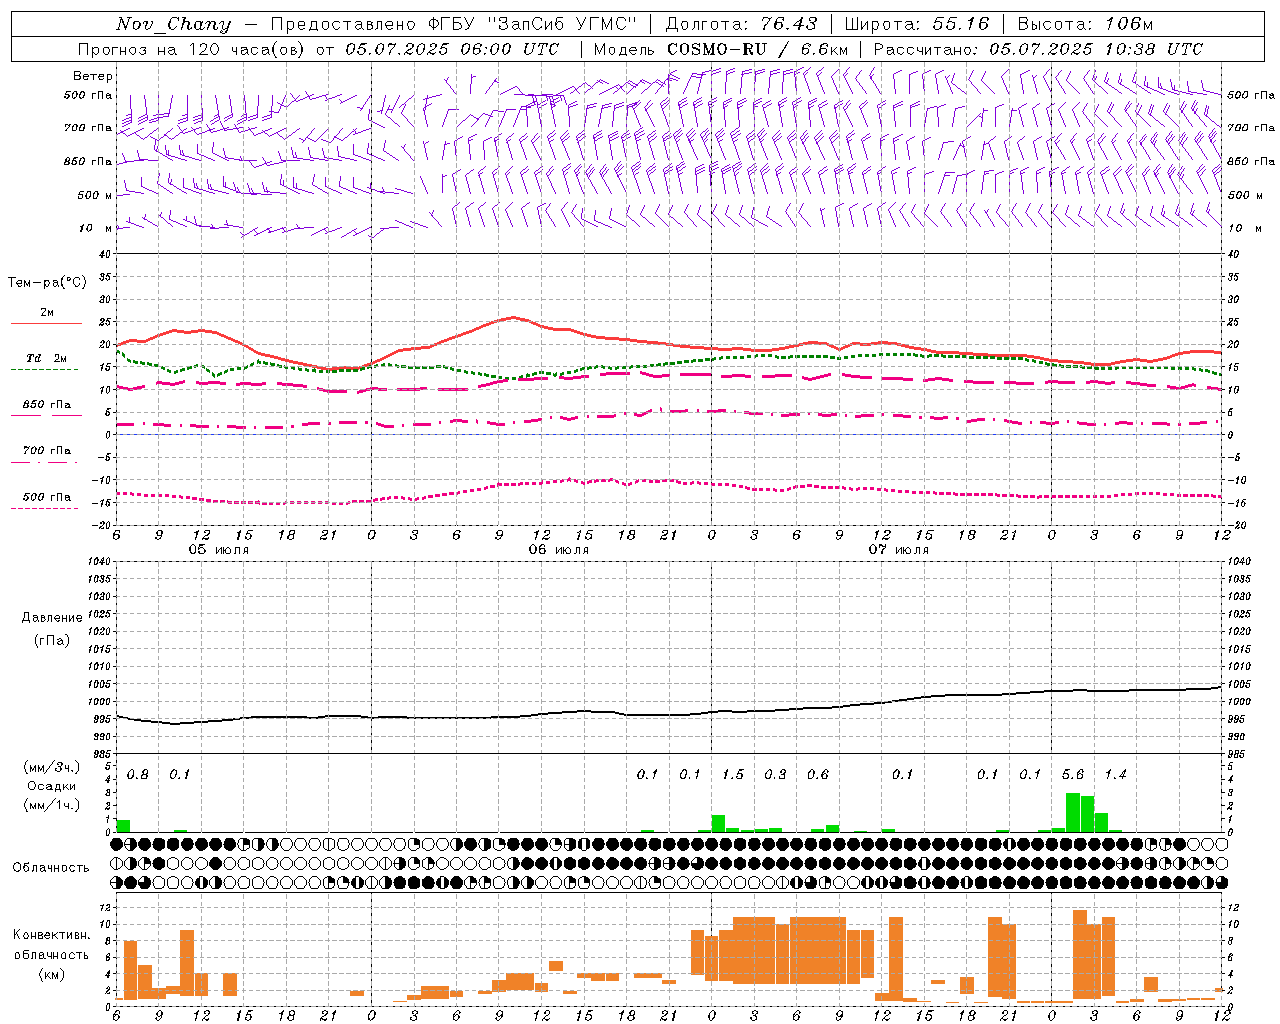Click the Nov_Chany station title
The height and width of the screenshot is (1024, 1280).
[x=173, y=24]
